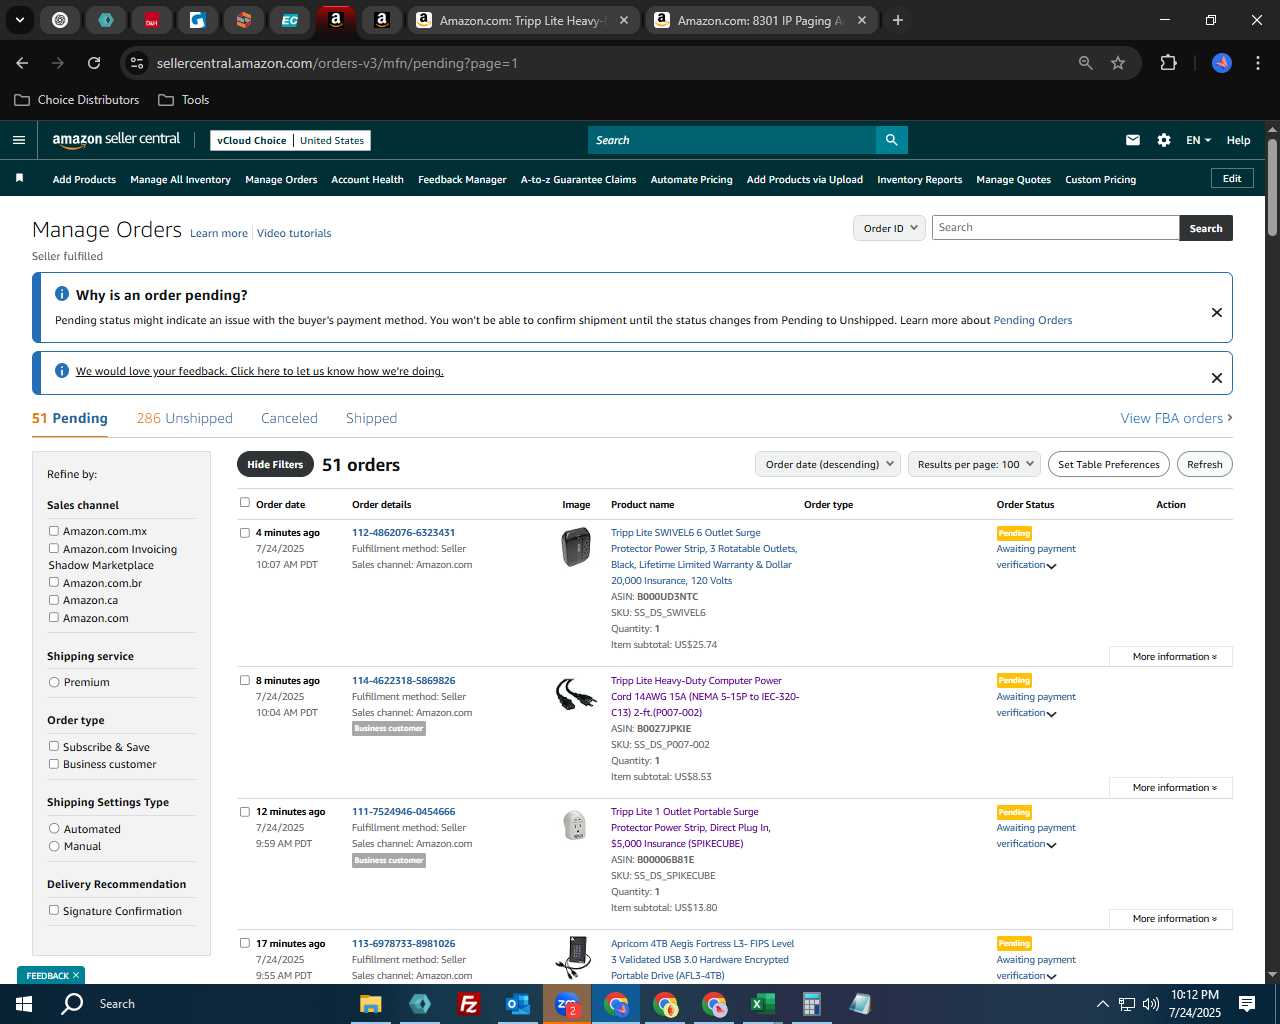
Task: Expand pending status details for order 112-4862076-6323431
Action: [1051, 566]
